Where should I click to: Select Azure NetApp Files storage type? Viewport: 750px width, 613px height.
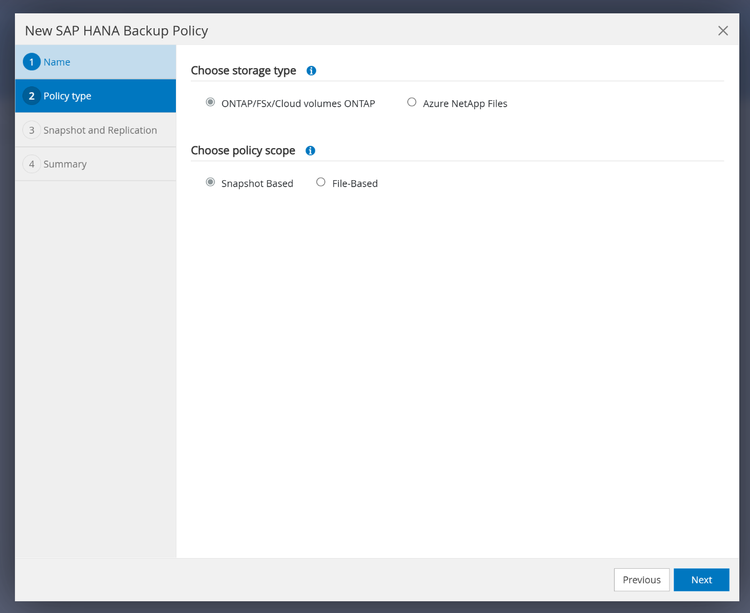[x=411, y=102]
